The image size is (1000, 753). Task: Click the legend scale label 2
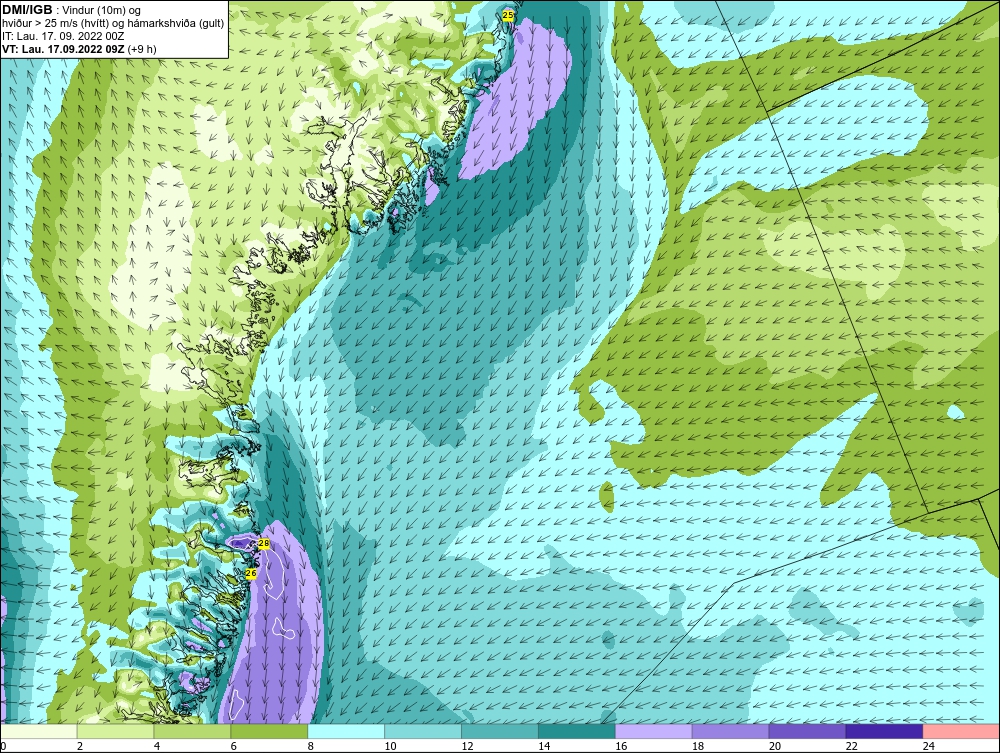[80, 746]
